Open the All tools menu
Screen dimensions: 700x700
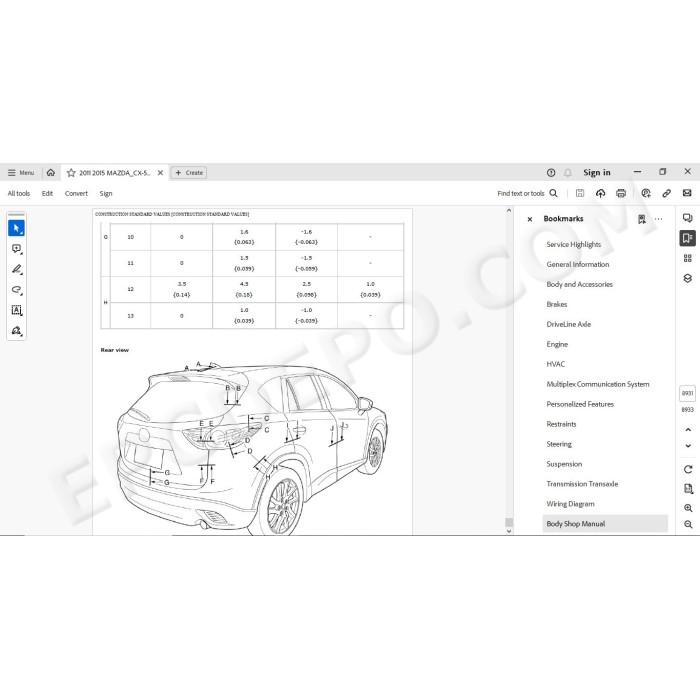pyautogui.click(x=19, y=193)
